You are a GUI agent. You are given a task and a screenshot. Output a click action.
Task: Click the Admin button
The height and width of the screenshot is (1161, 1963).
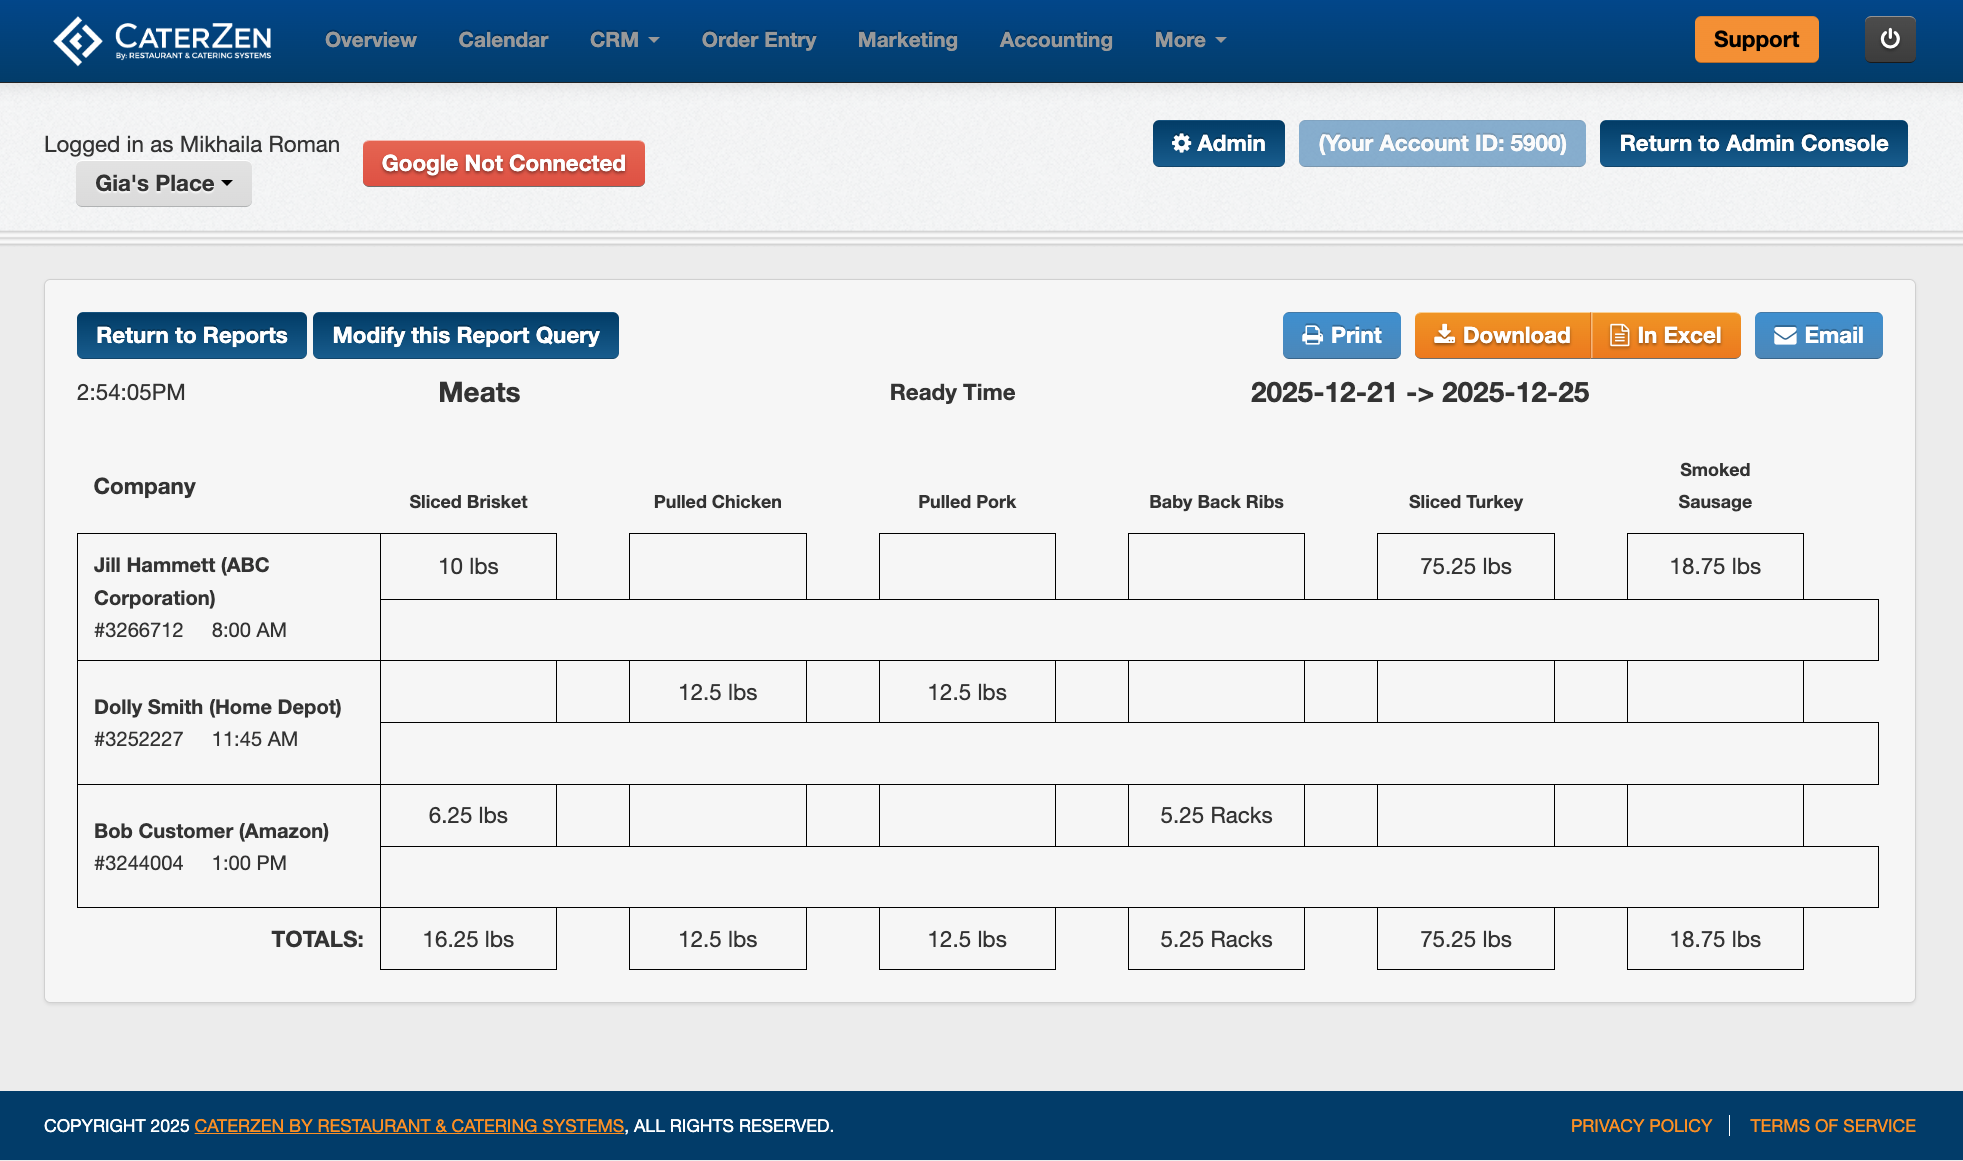(1218, 144)
